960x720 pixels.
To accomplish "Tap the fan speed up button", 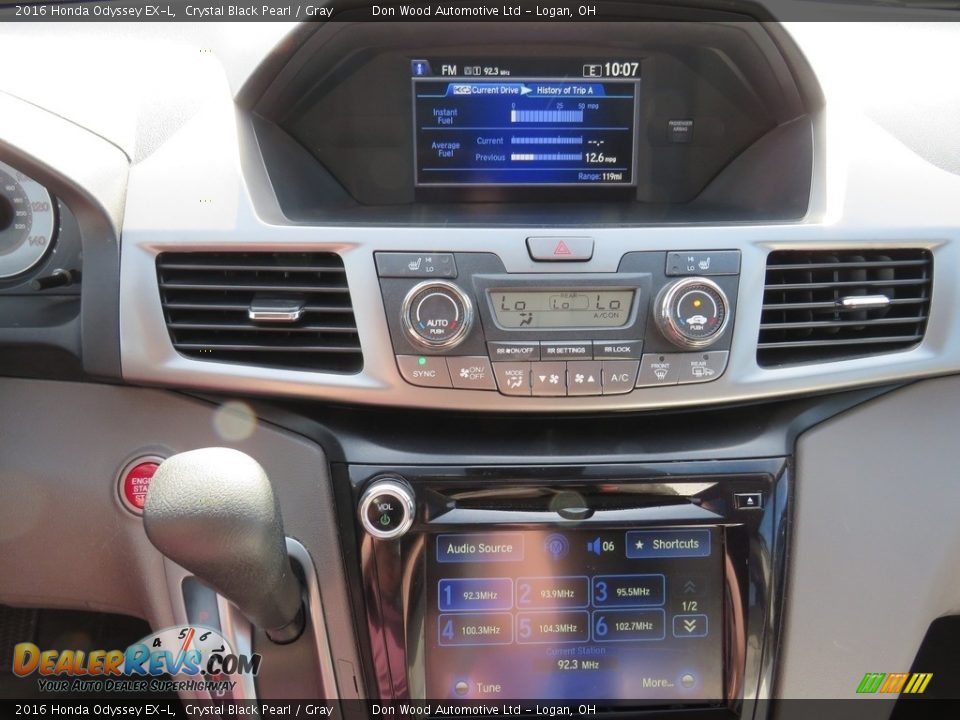I will click(584, 377).
